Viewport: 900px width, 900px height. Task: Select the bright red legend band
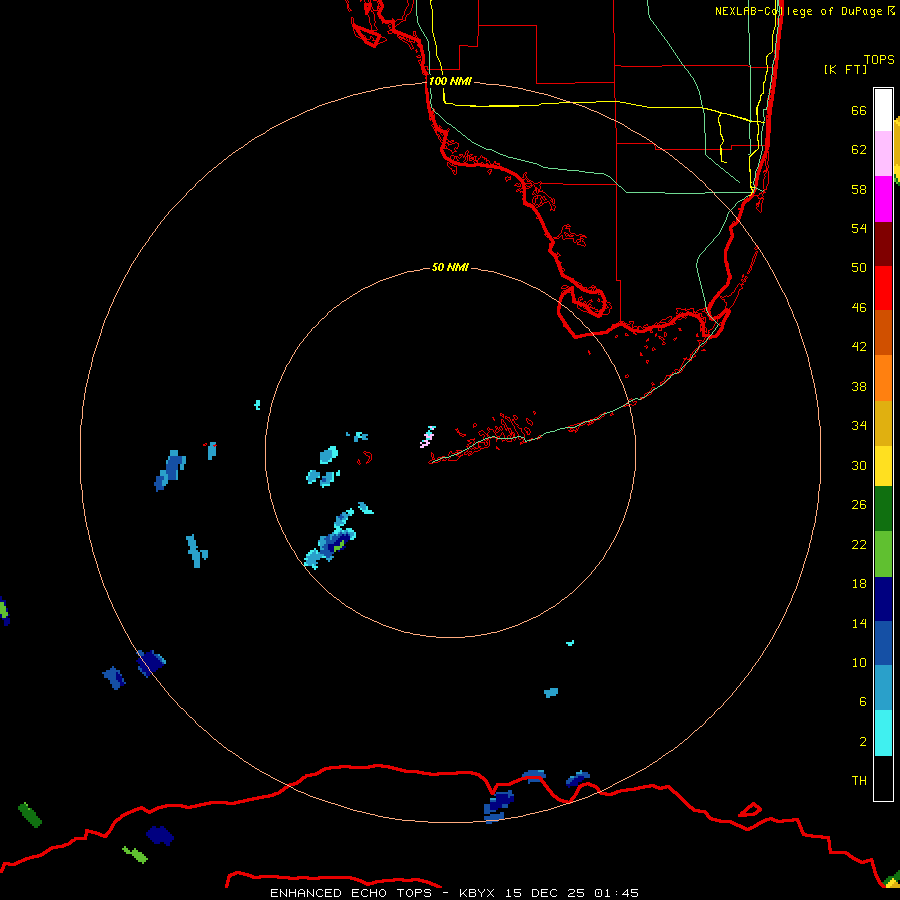pos(883,288)
